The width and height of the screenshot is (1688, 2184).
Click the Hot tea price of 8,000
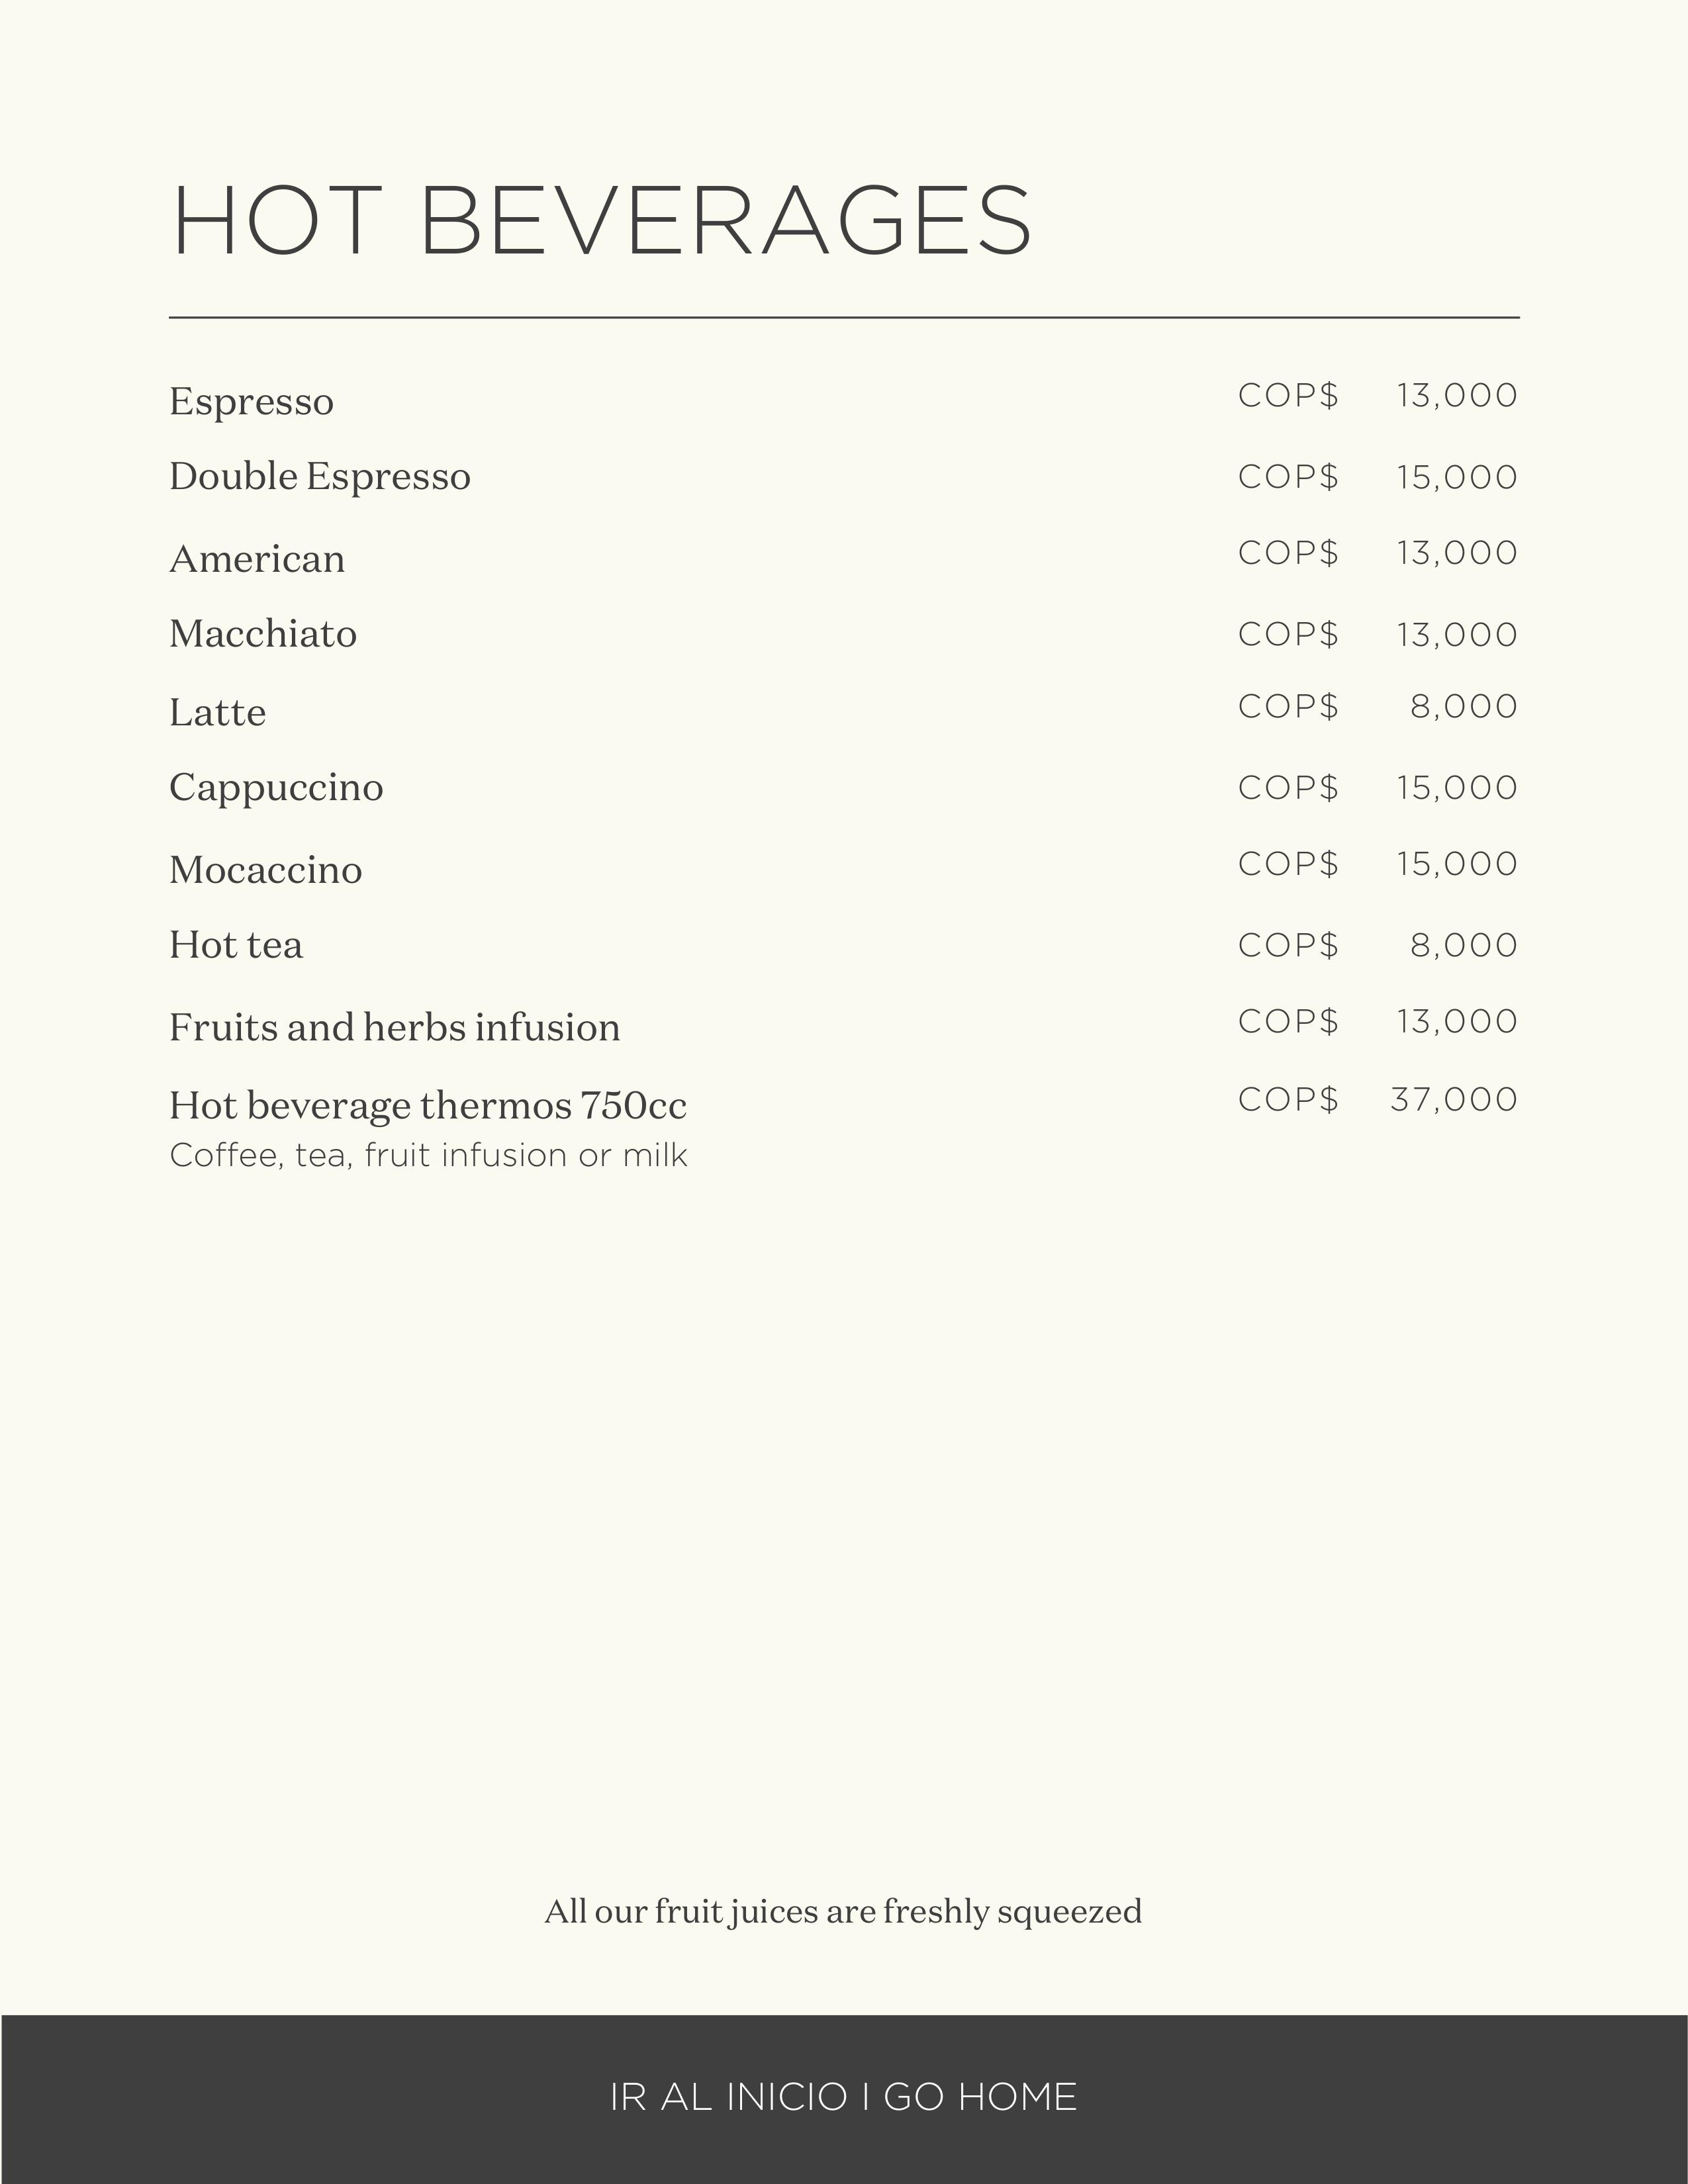point(1463,946)
